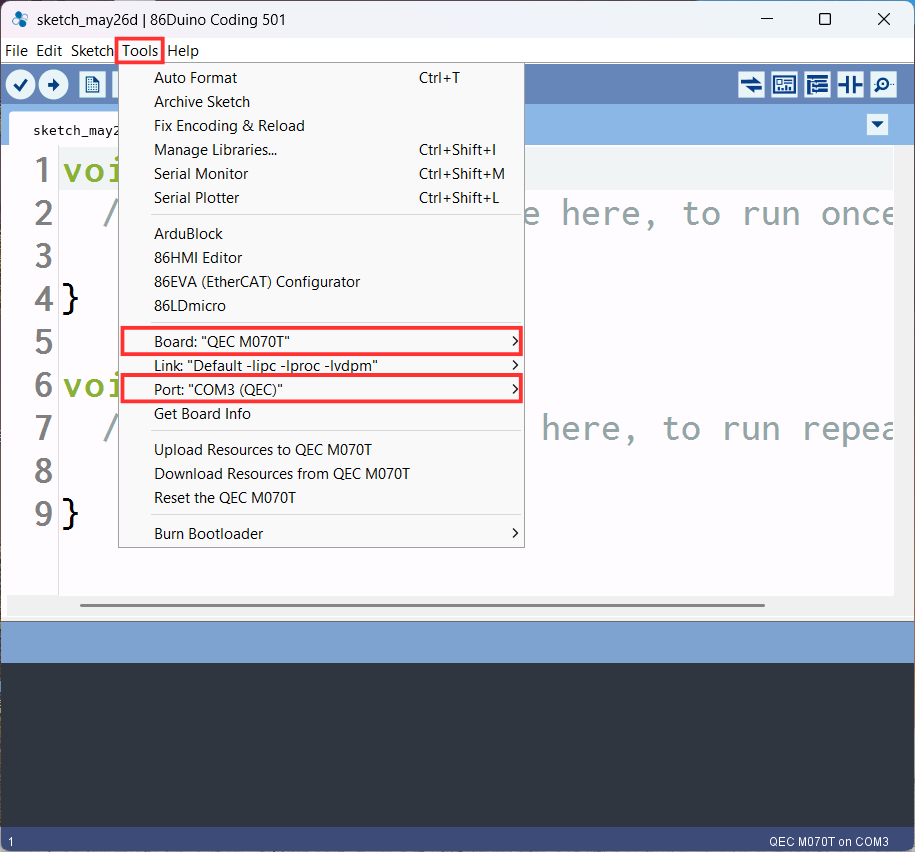Launch ArduBlock from the Tools menu
The image size is (915, 852).
[x=321, y=233]
